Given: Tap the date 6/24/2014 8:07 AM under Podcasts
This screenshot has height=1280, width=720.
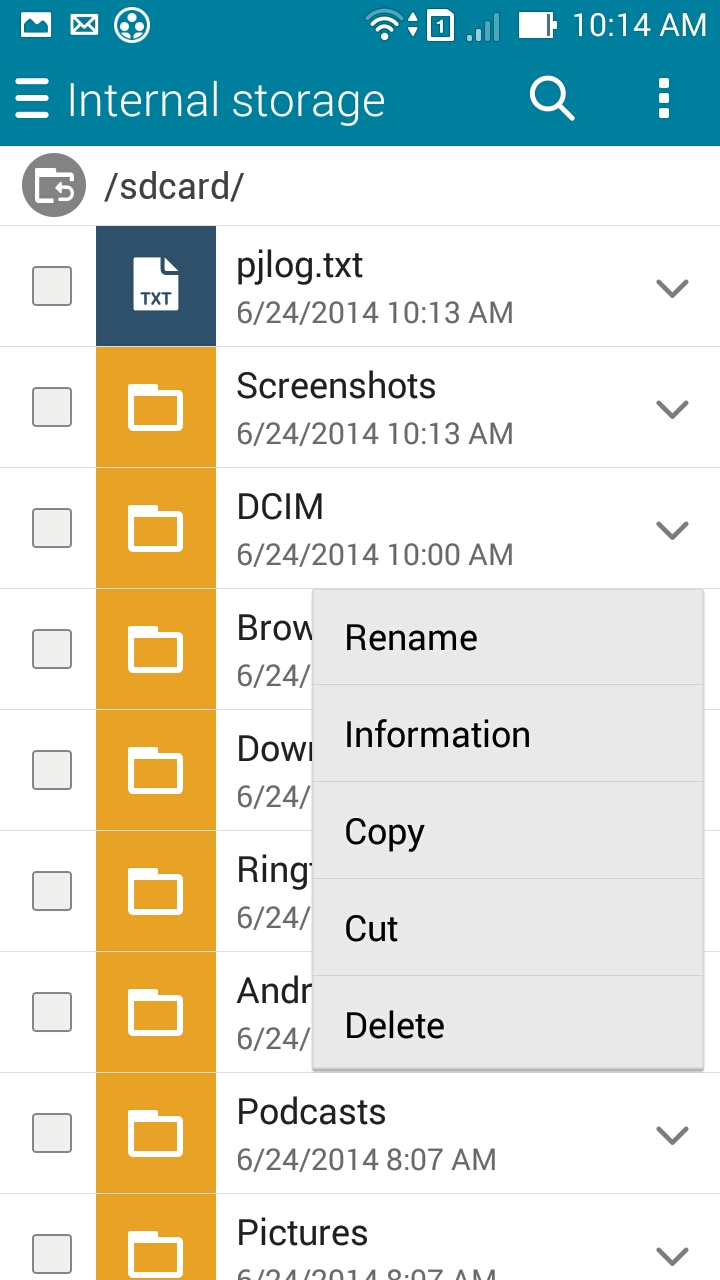Looking at the screenshot, I should pos(366,1160).
